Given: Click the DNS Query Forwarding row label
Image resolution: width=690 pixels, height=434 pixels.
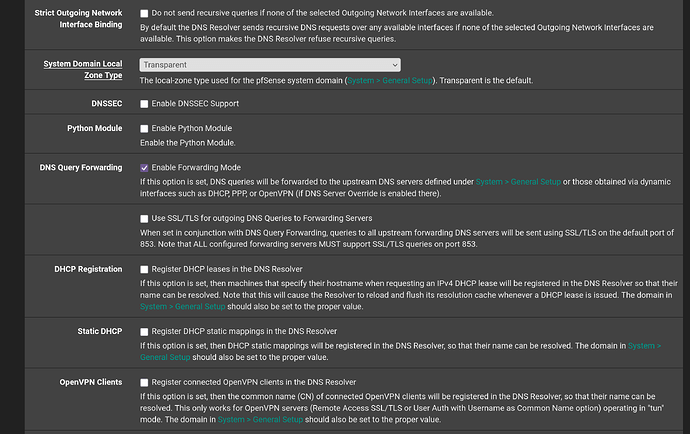Looking at the screenshot, I should click(81, 167).
